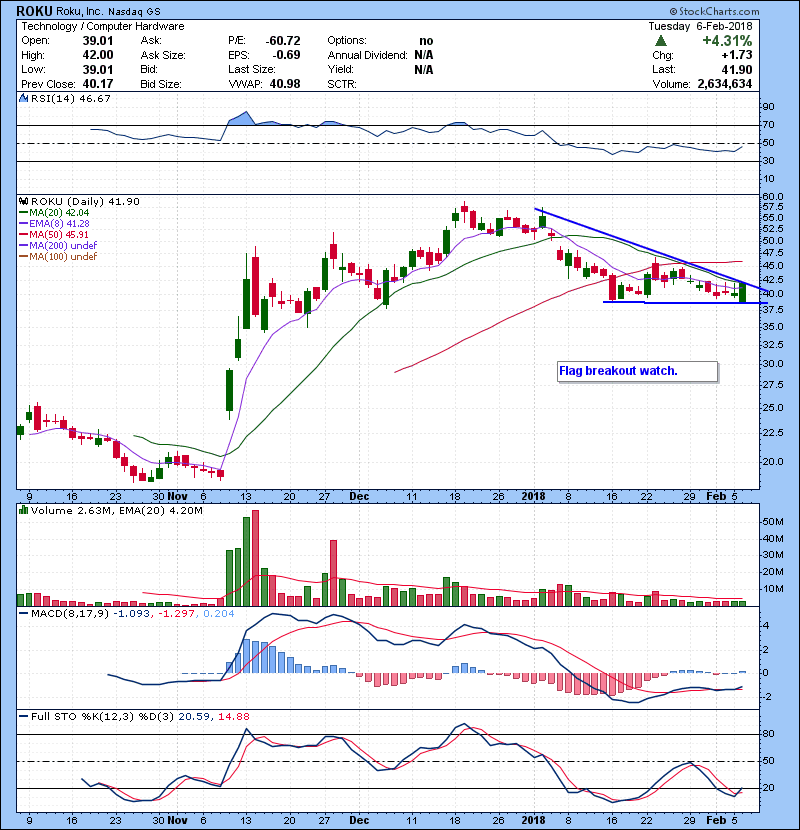Click the stochastic %D value 14.88

click(233, 716)
